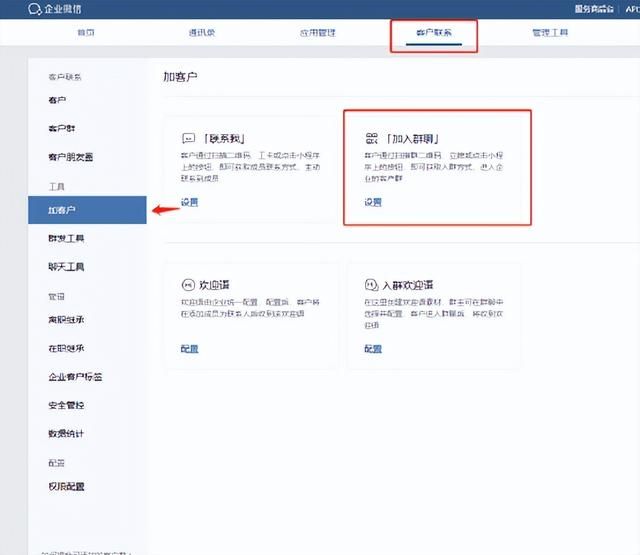Click the 「加入群聊」 description text
This screenshot has height=555, width=640.
point(433,166)
